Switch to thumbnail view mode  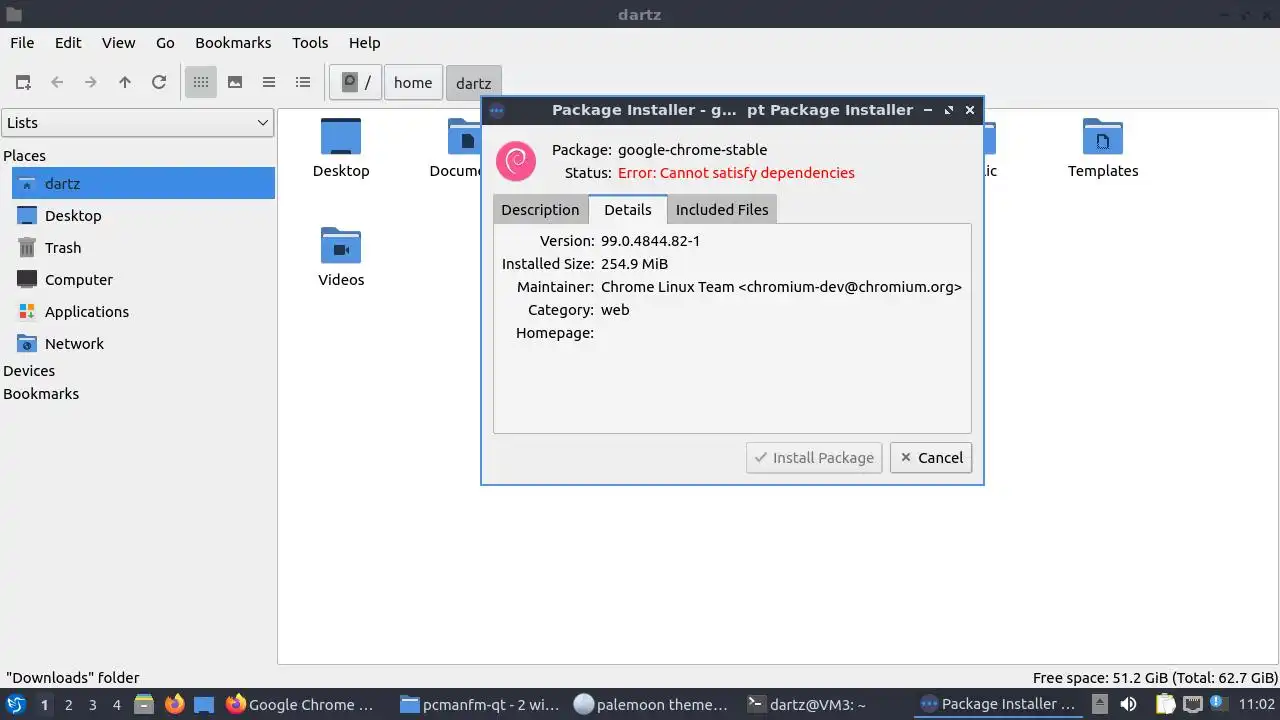pos(235,82)
